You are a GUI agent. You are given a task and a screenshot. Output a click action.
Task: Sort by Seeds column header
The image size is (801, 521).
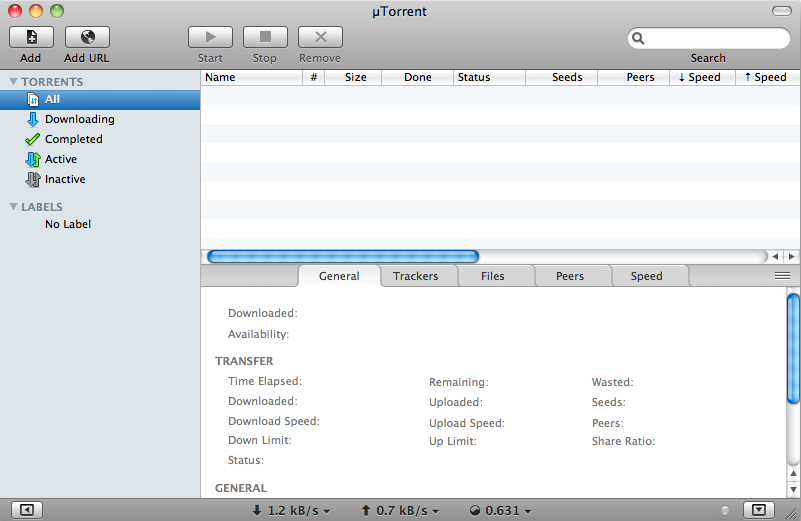(562, 77)
